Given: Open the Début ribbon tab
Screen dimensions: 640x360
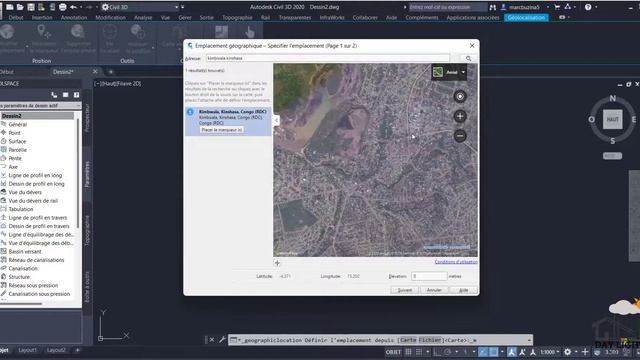Looking at the screenshot, I should 16,18.
